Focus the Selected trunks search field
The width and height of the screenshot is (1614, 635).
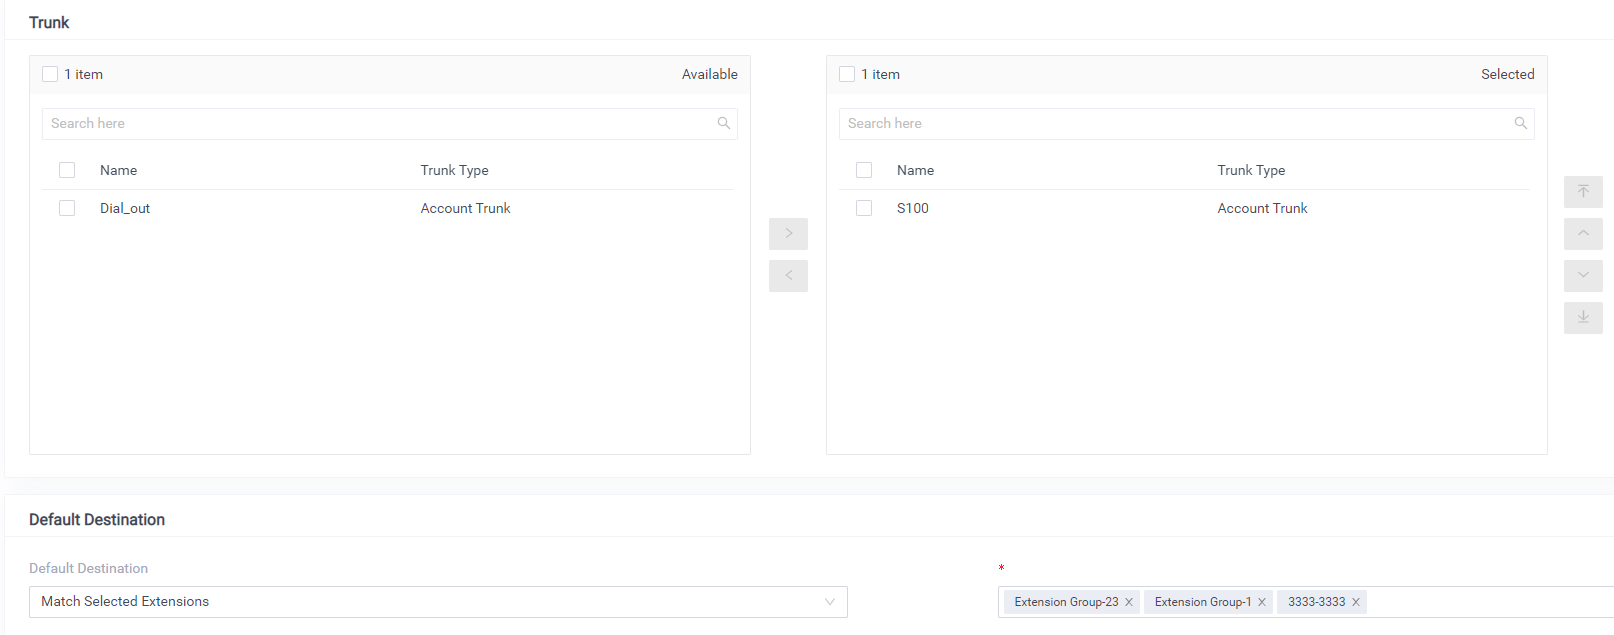(x=1187, y=124)
